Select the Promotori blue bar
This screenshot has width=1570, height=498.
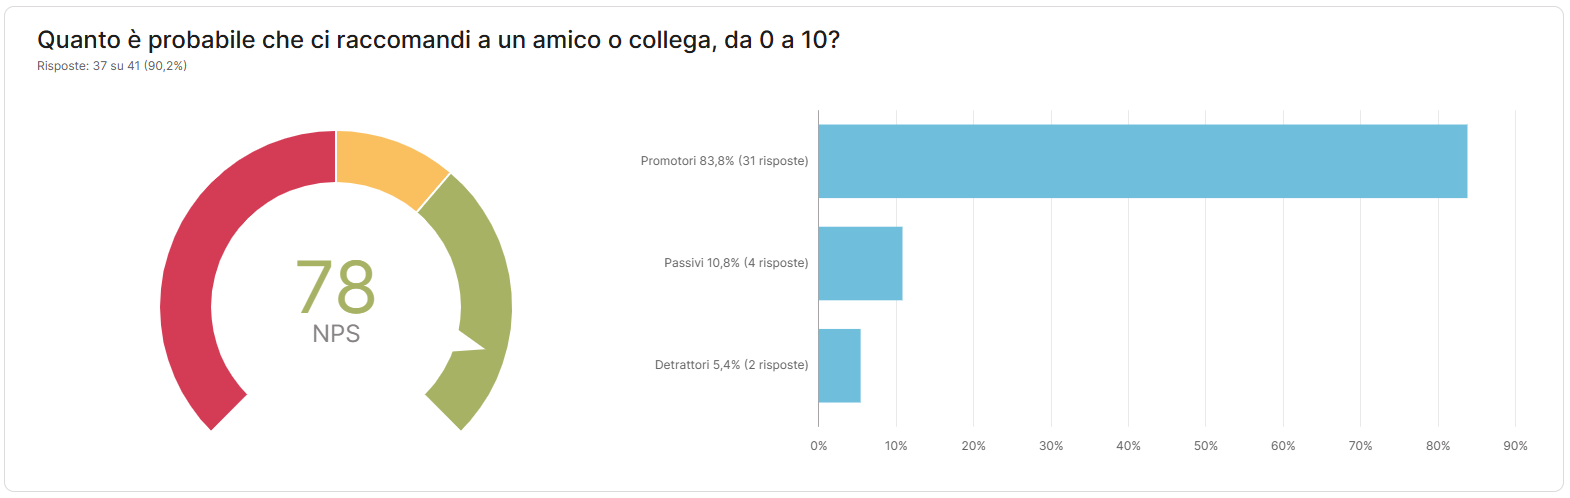(x=1142, y=161)
